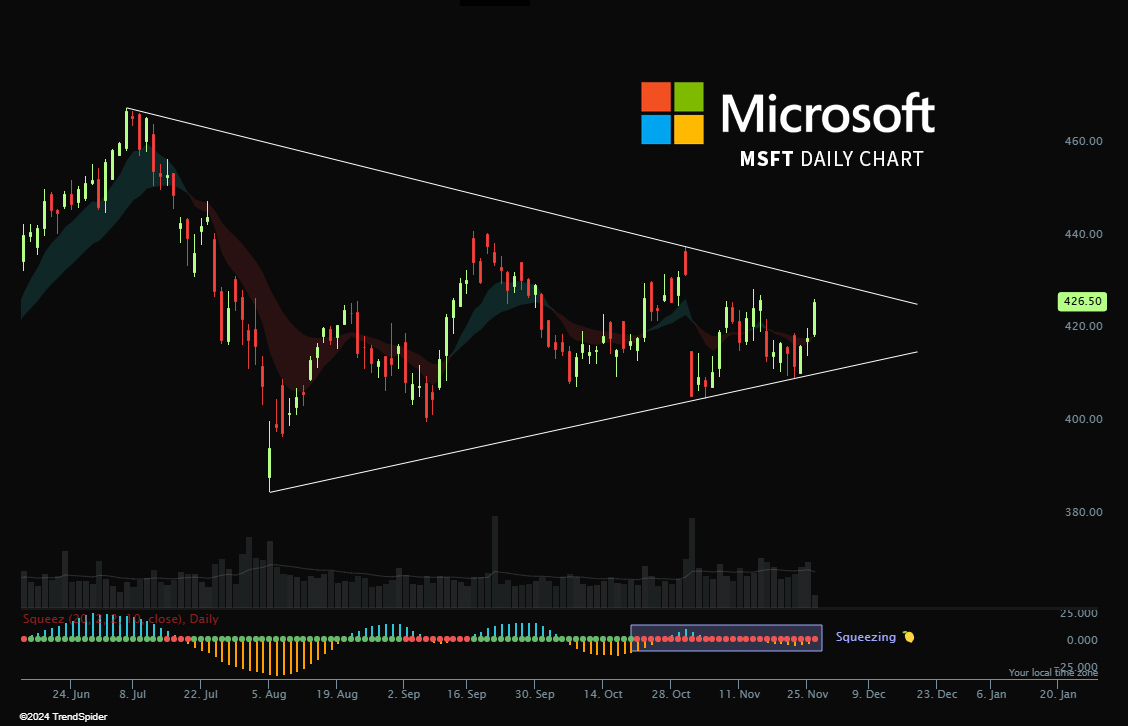Viewport: 1128px width, 726px height.
Task: Click the "Microsoft" wordmark text
Action: coord(827,114)
